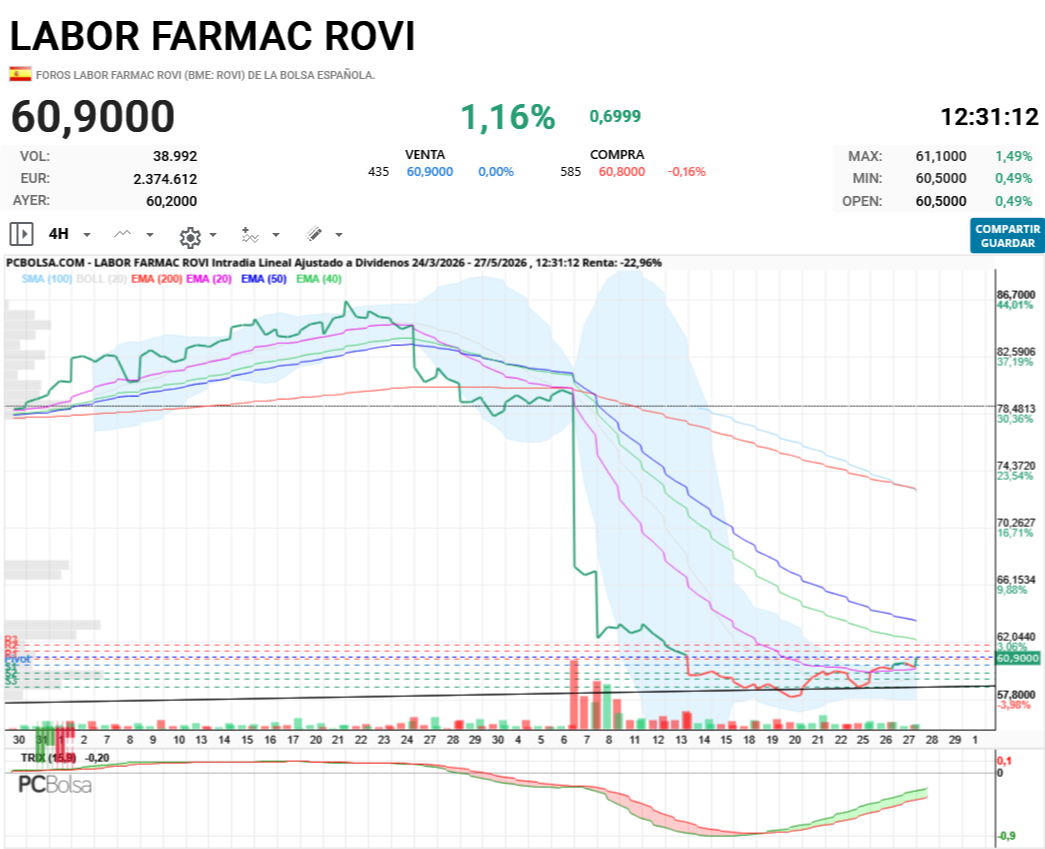This screenshot has width=1045, height=849.
Task: Click the current price 60,9000 headline
Action: pyautogui.click(x=93, y=116)
